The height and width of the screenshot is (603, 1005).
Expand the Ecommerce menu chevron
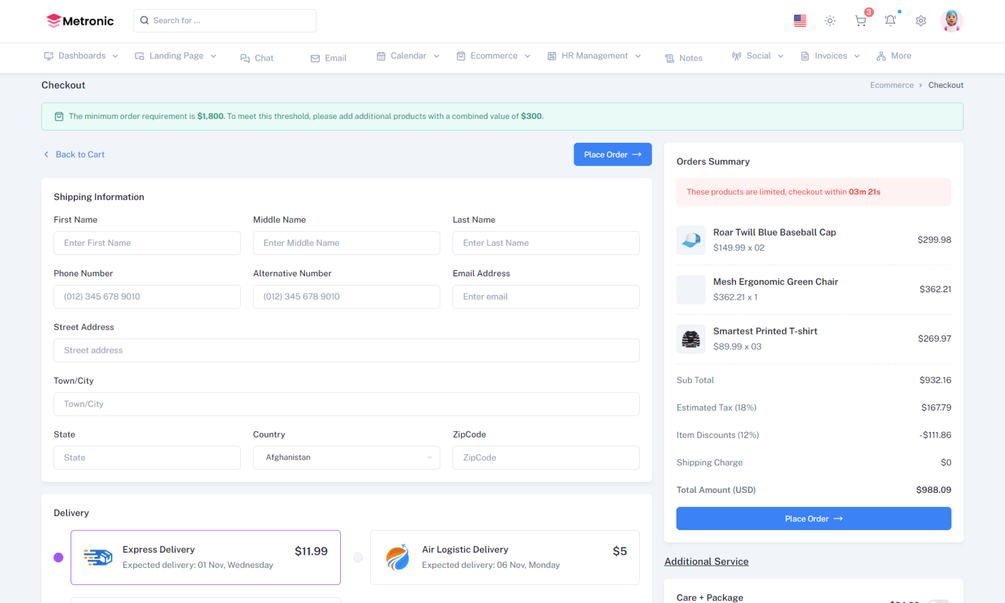click(527, 56)
